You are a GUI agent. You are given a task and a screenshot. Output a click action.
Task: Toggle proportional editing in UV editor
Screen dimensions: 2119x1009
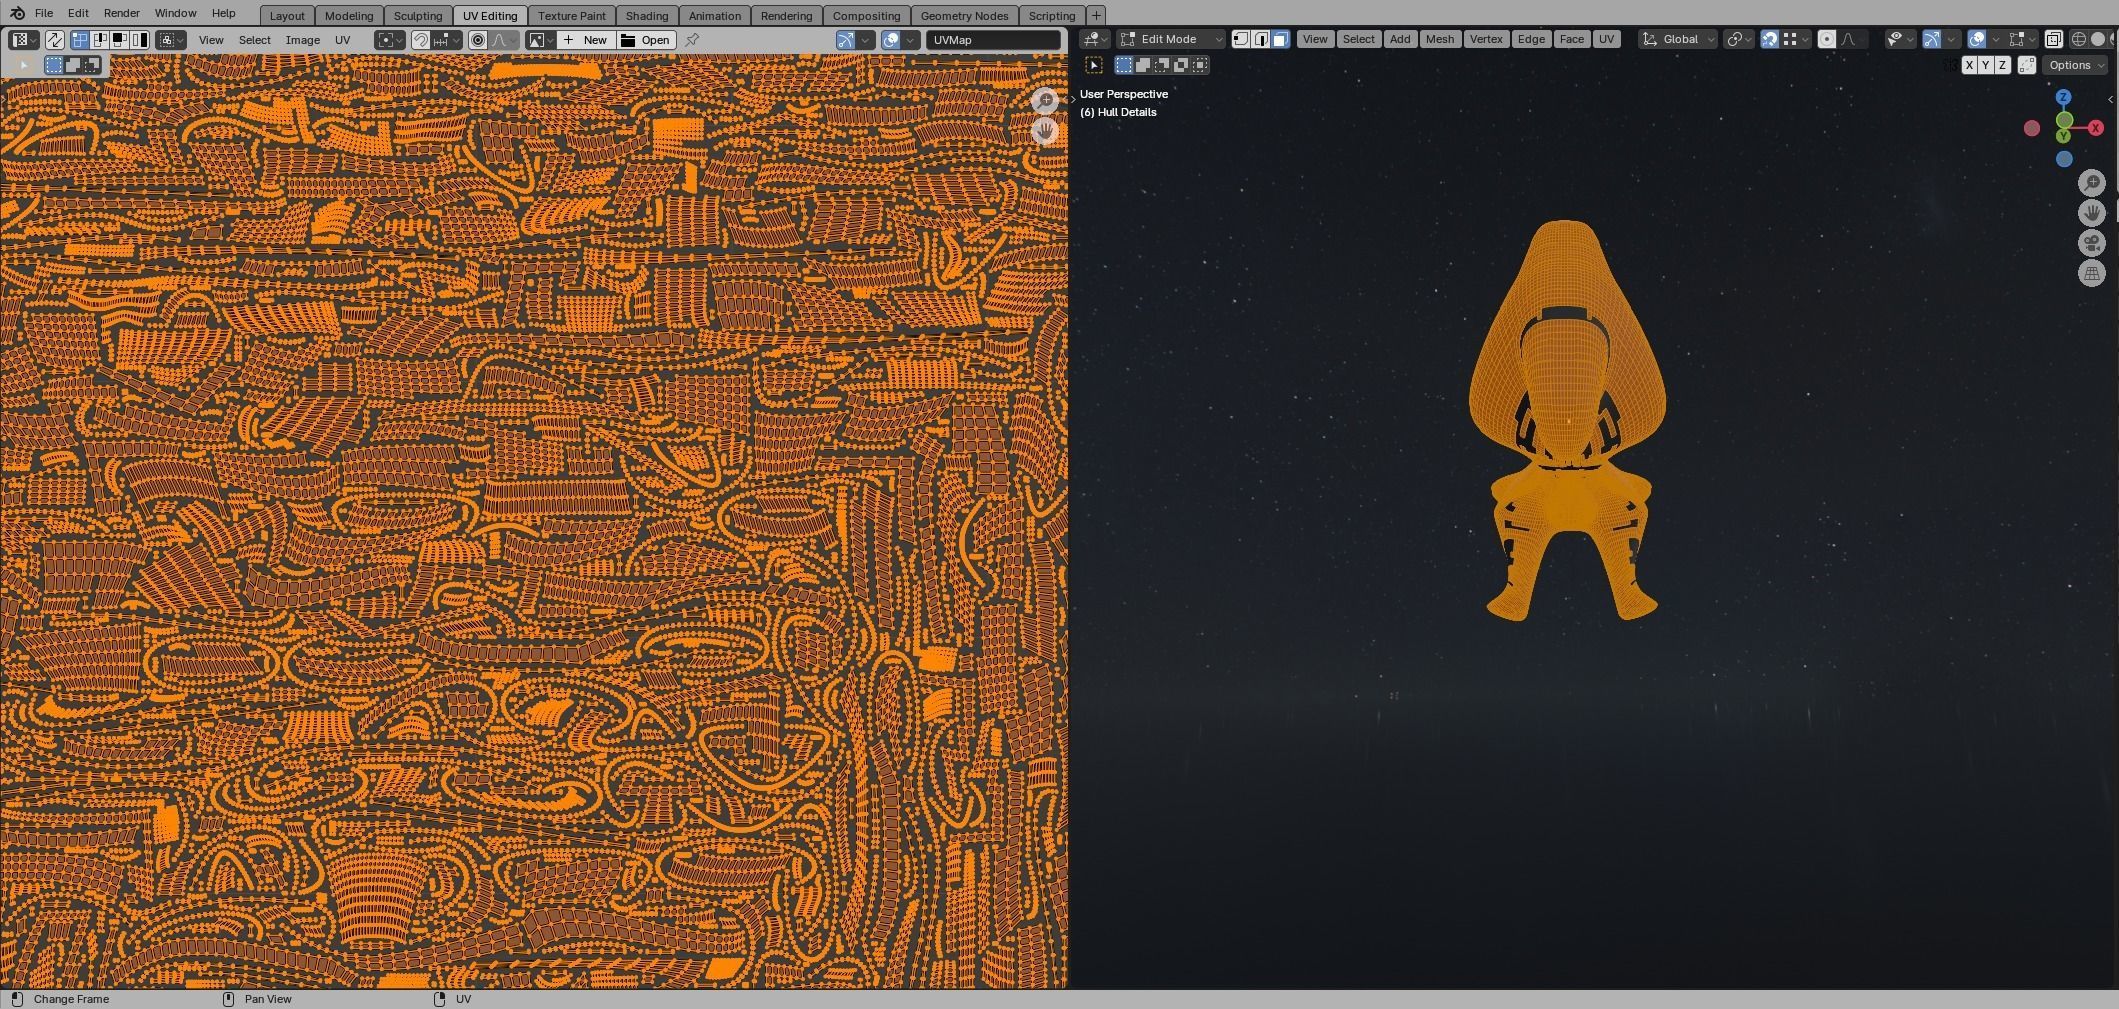pos(478,40)
